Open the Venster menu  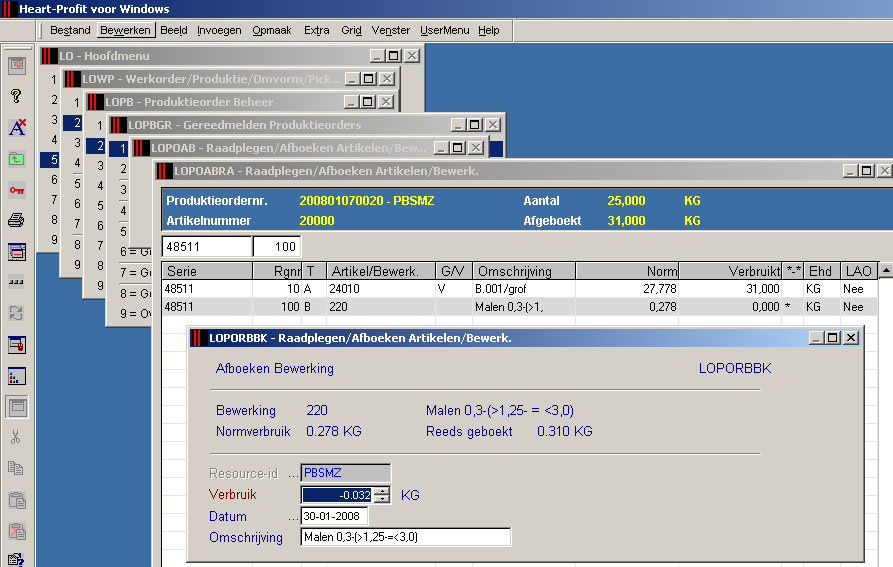pyautogui.click(x=391, y=30)
